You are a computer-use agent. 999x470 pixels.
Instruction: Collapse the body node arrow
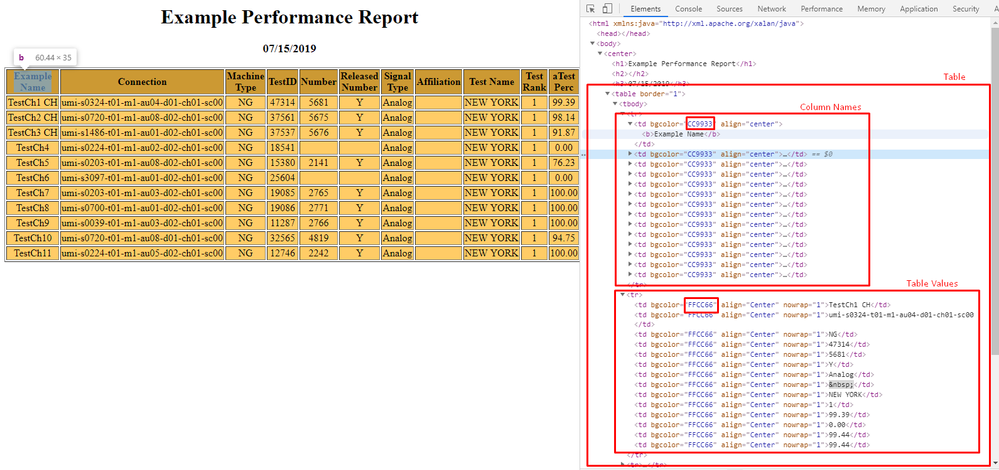click(593, 43)
